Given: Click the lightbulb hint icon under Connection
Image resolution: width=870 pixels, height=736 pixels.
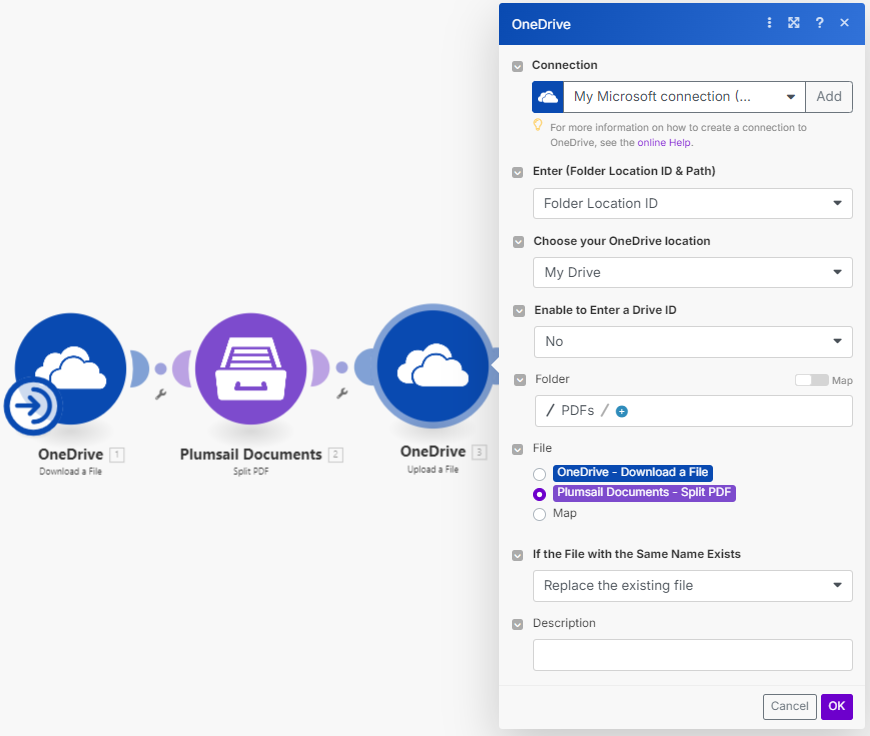Looking at the screenshot, I should pyautogui.click(x=538, y=125).
